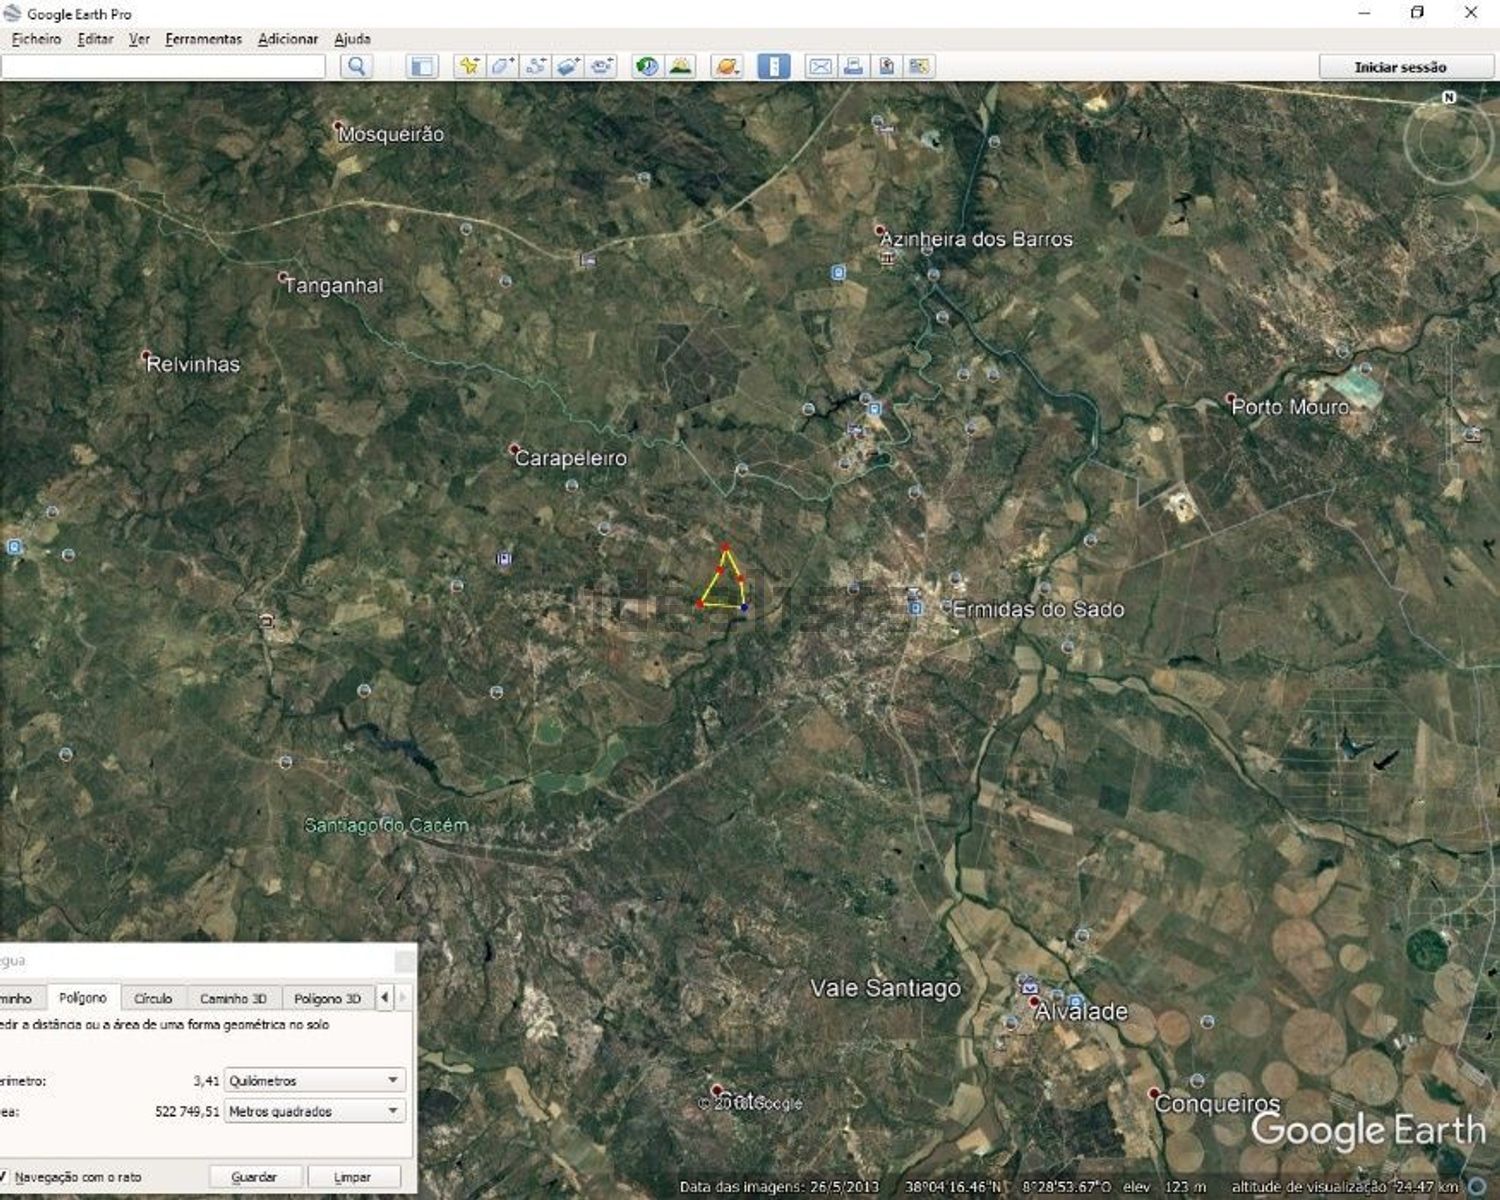1500x1200 pixels.
Task: Click the ruler measurement tool
Action: point(773,67)
